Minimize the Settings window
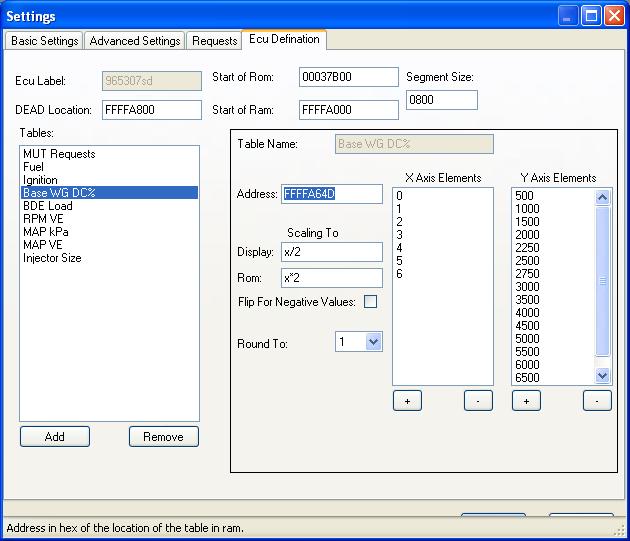Screen dimensions: 630x541 click(568, 16)
